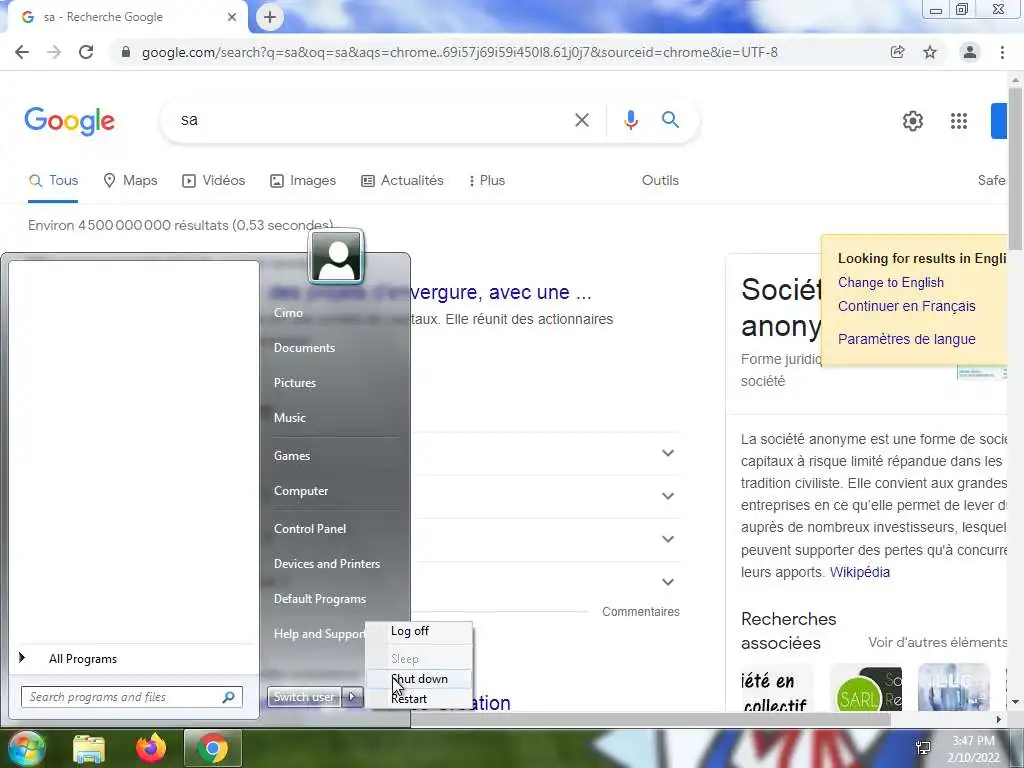Expand the fourth related question chevron
The height and width of the screenshot is (768, 1024).
(x=667, y=582)
